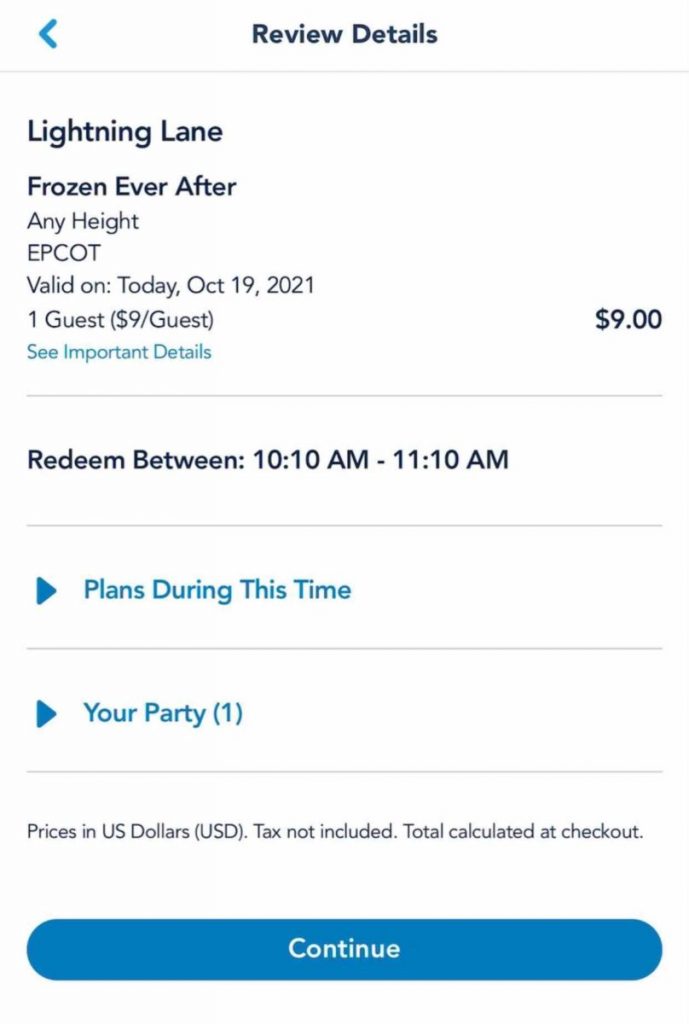689x1024 pixels.
Task: Expand the Your Party (1) section label
Action: (163, 713)
